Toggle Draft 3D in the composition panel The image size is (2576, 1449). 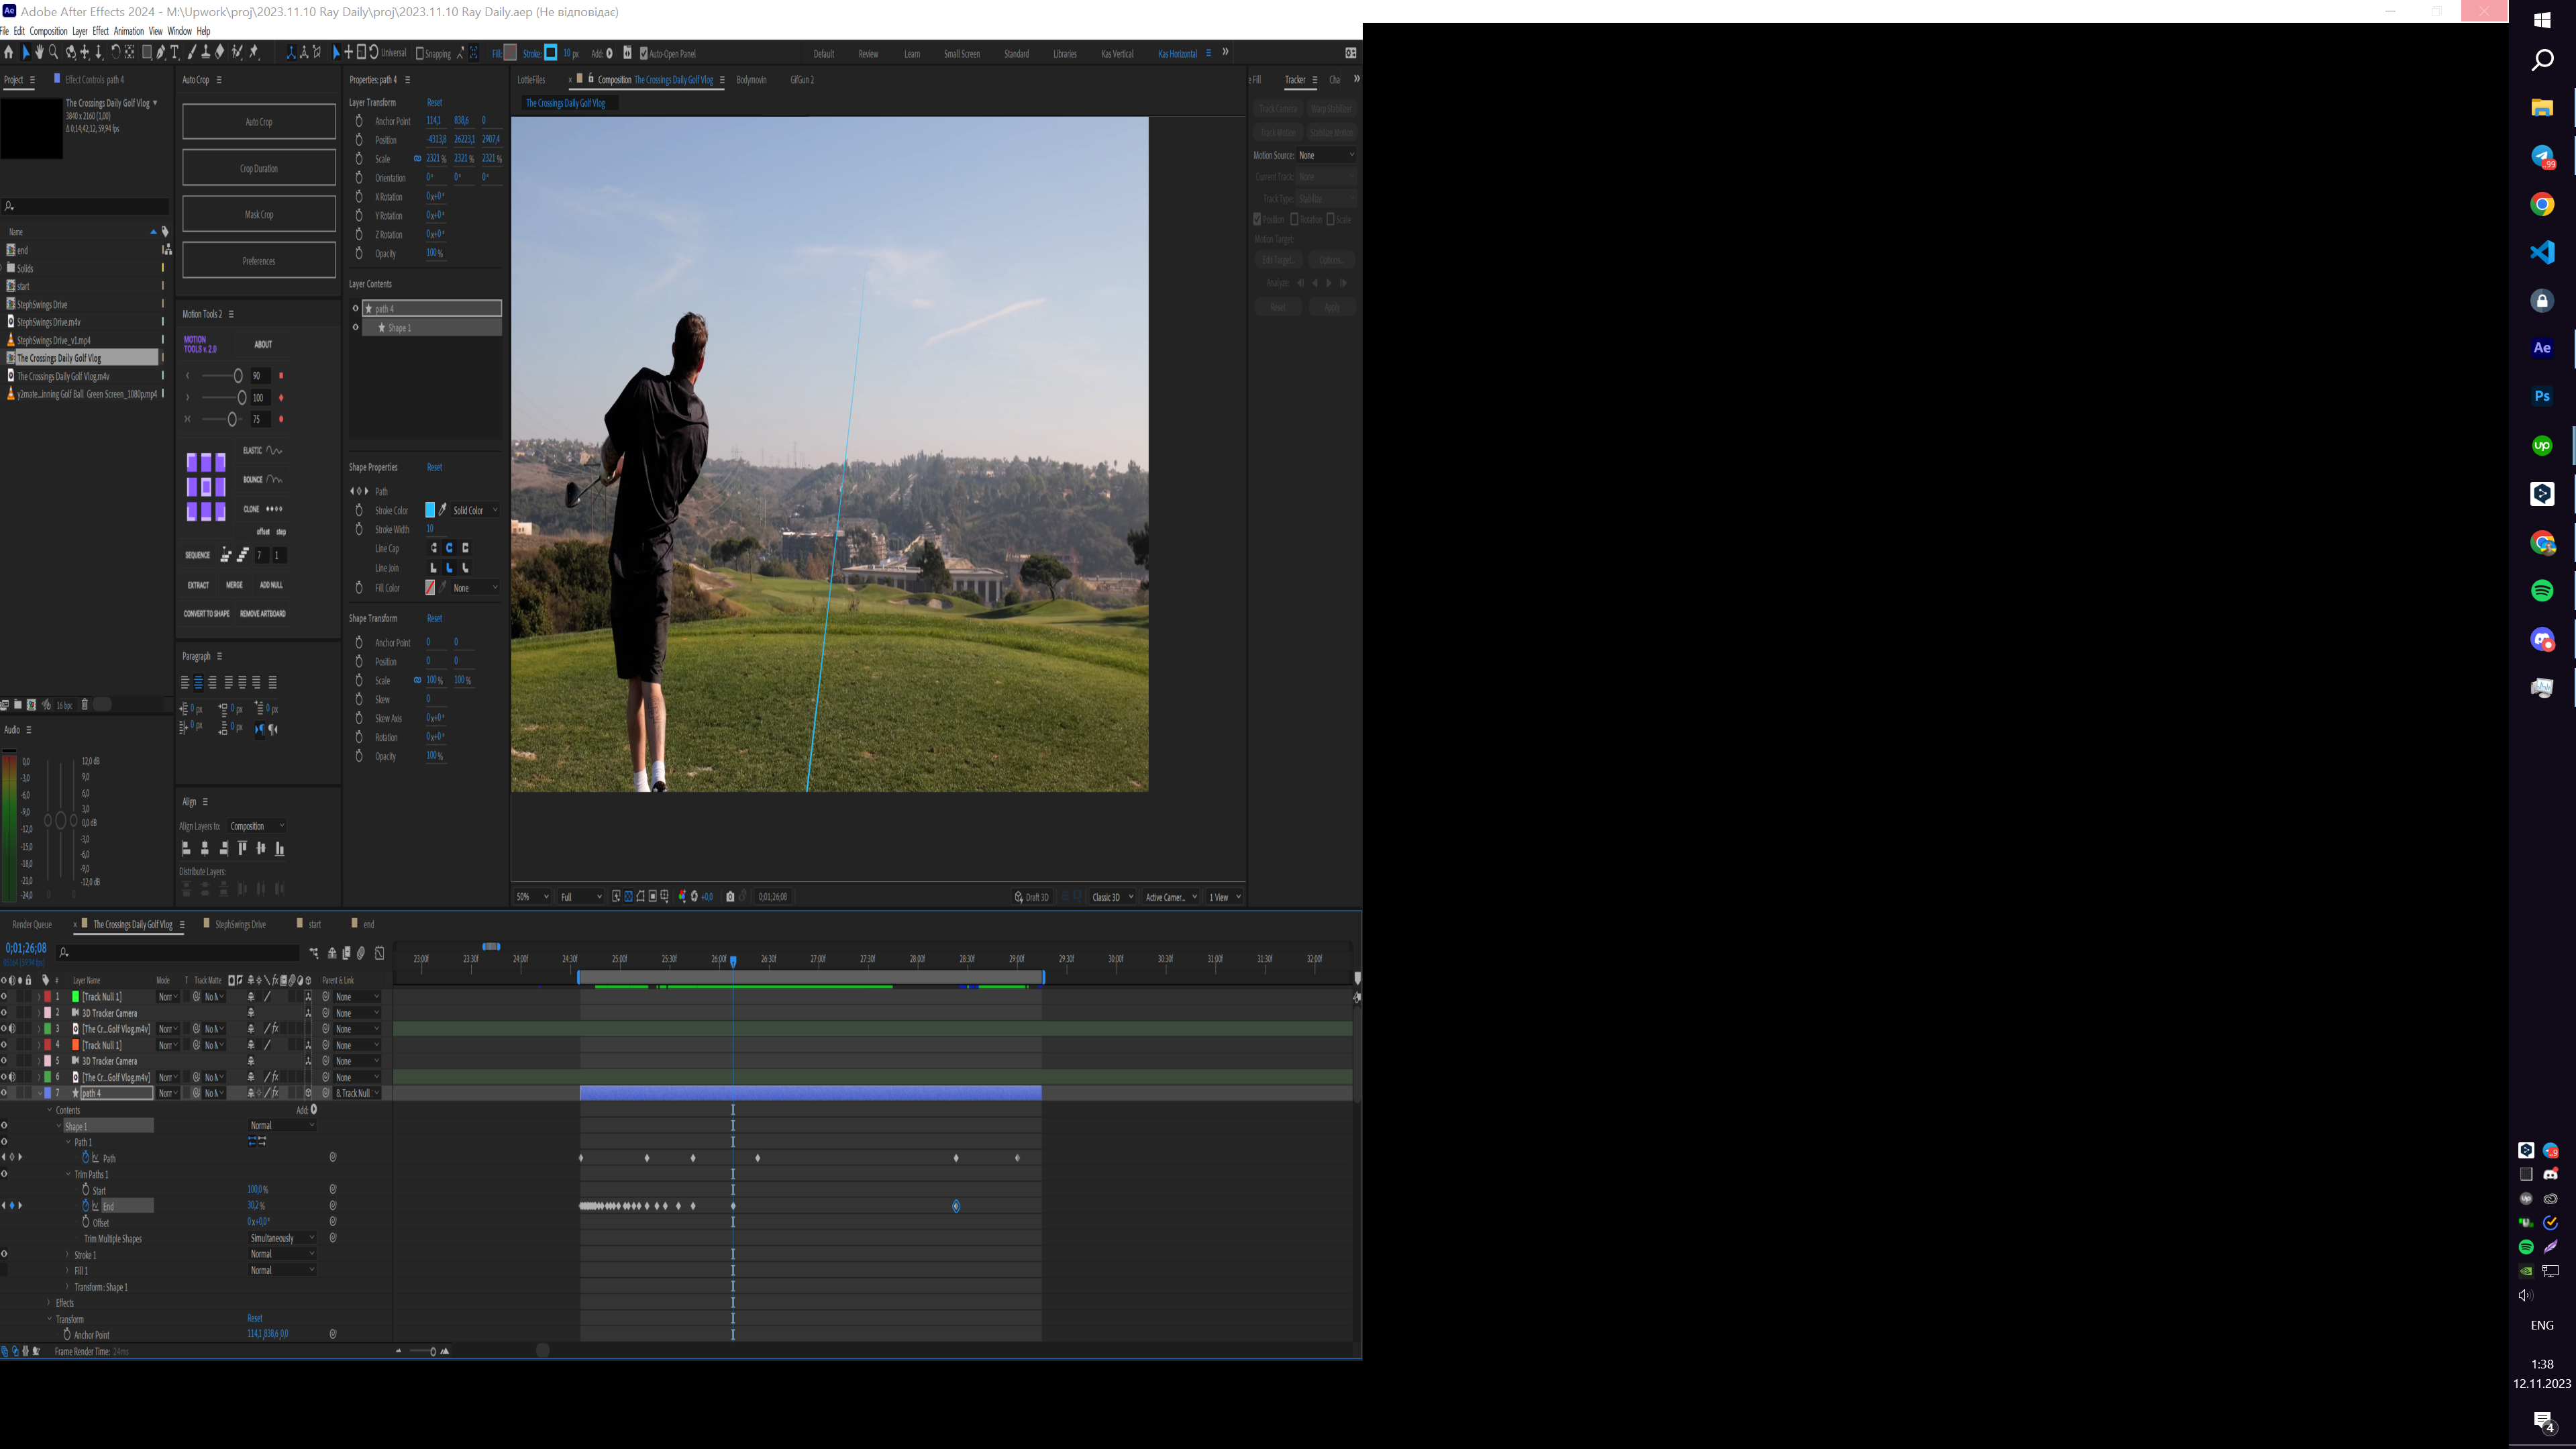click(x=1033, y=897)
